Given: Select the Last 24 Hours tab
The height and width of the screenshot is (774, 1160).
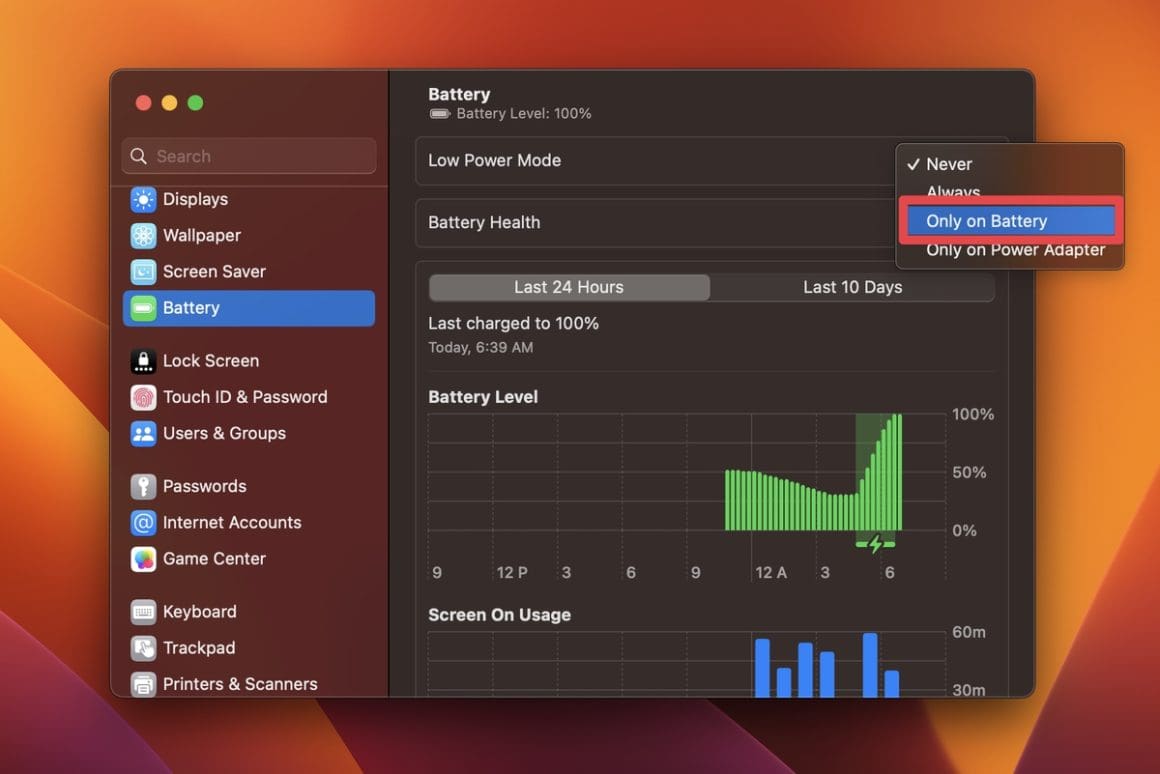Looking at the screenshot, I should tap(568, 286).
